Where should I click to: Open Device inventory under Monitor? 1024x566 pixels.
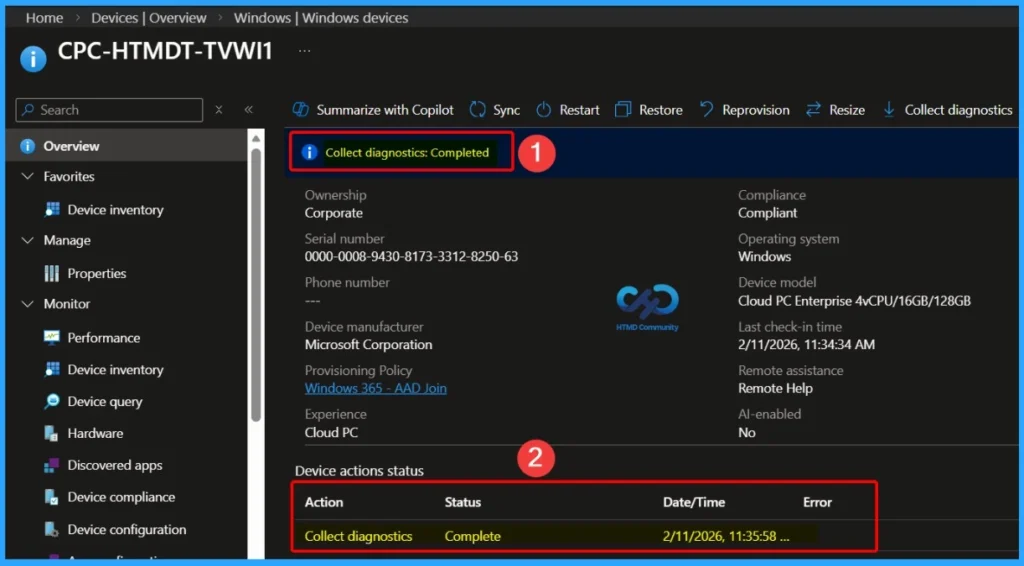(116, 369)
